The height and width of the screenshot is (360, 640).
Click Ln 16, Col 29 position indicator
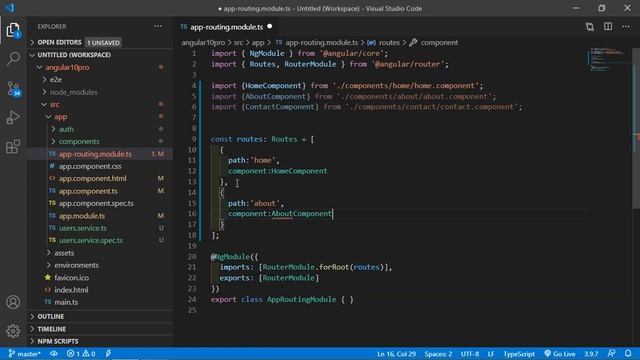coord(396,354)
